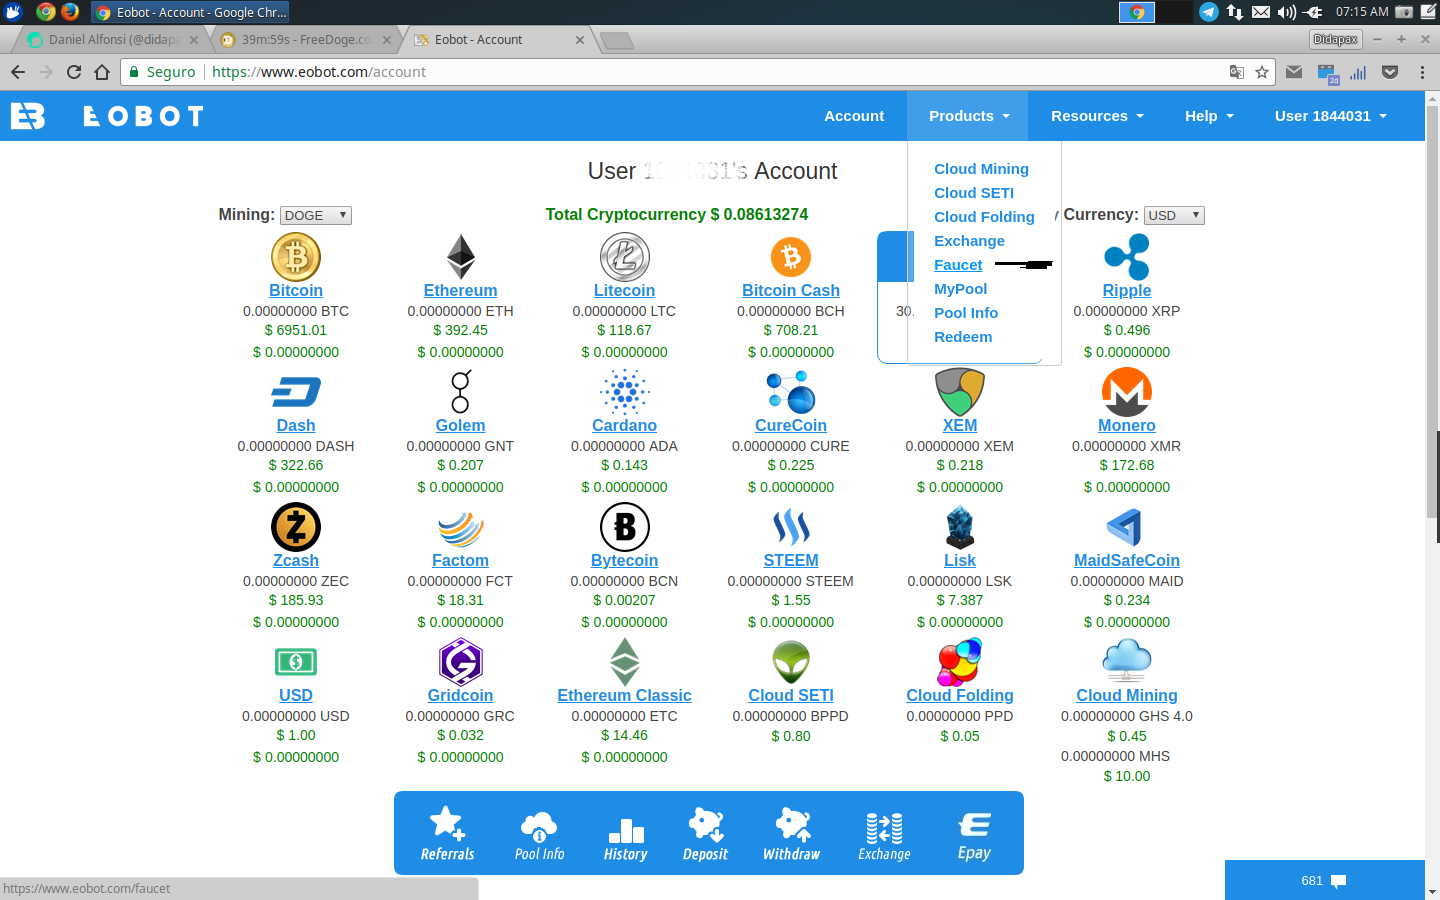Click Account in navigation bar

coord(854,116)
